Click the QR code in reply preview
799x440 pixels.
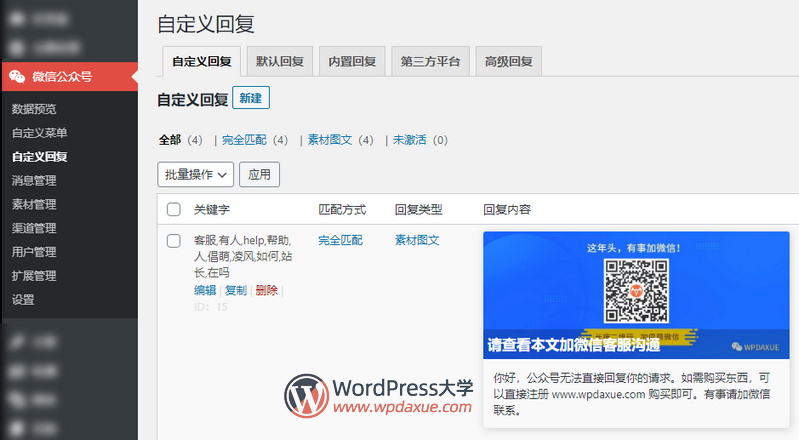pos(636,291)
